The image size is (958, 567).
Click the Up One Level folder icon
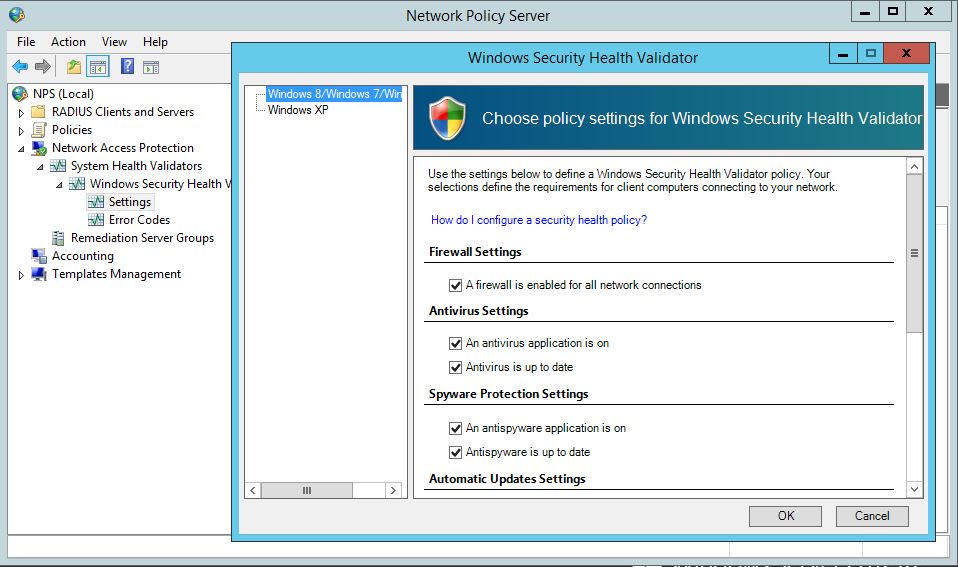74,67
